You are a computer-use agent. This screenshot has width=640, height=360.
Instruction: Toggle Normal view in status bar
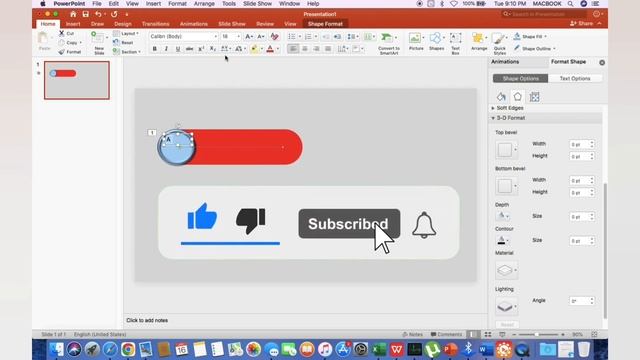473,334
